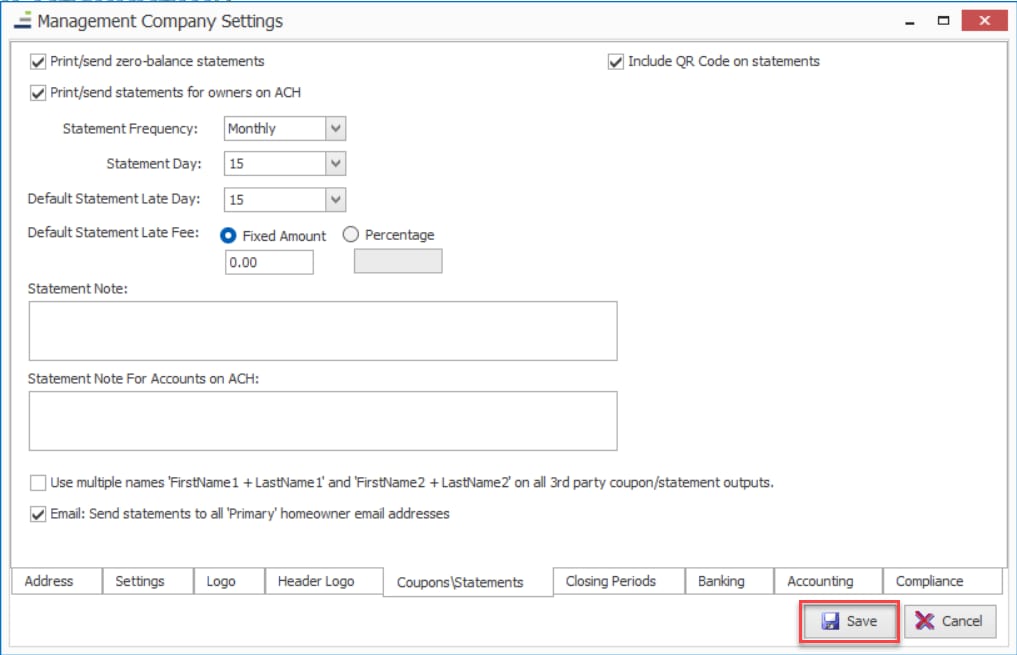Open the Settings tab
Screen dimensions: 1017x655
[148, 581]
